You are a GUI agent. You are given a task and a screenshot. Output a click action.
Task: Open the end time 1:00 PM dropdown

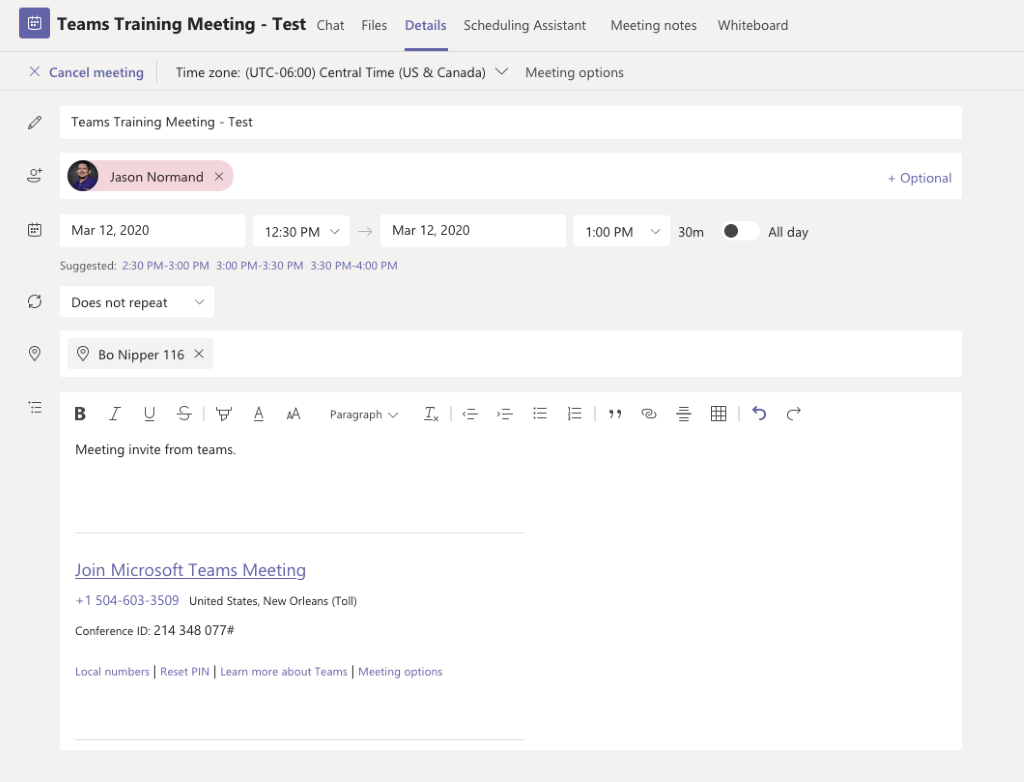tap(622, 231)
